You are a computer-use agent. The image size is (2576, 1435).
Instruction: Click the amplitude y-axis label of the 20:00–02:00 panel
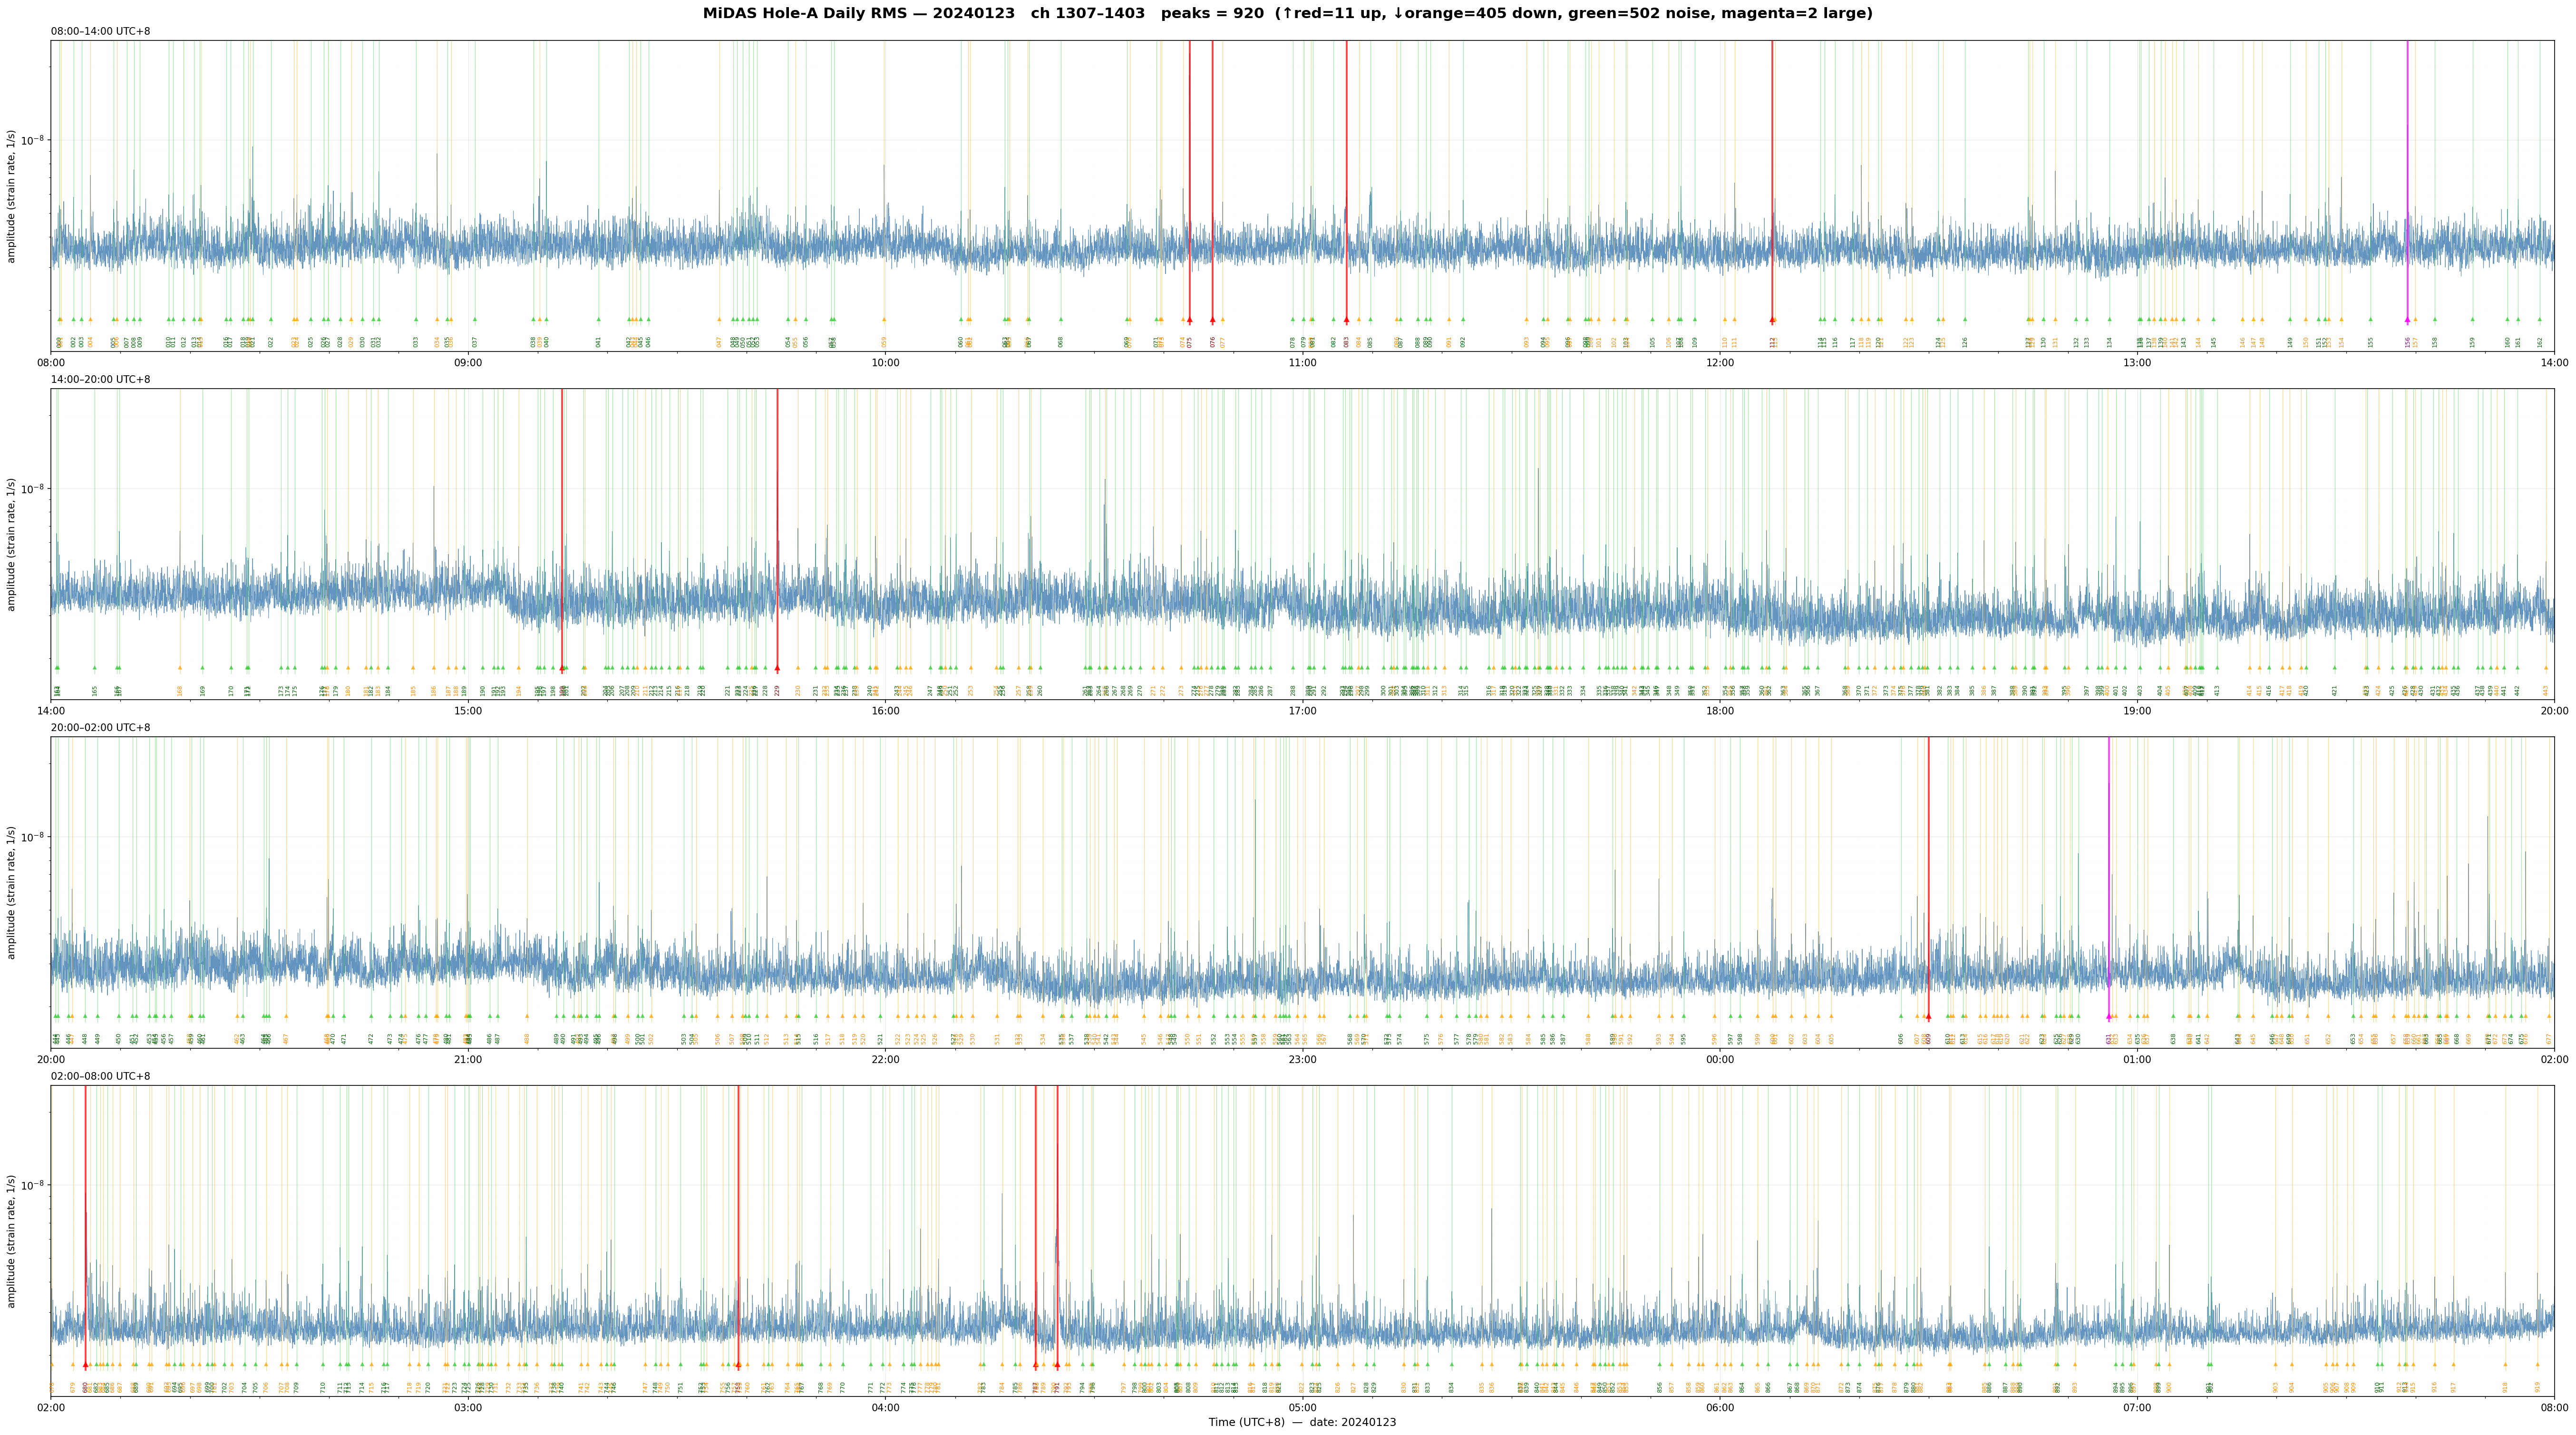(12, 892)
